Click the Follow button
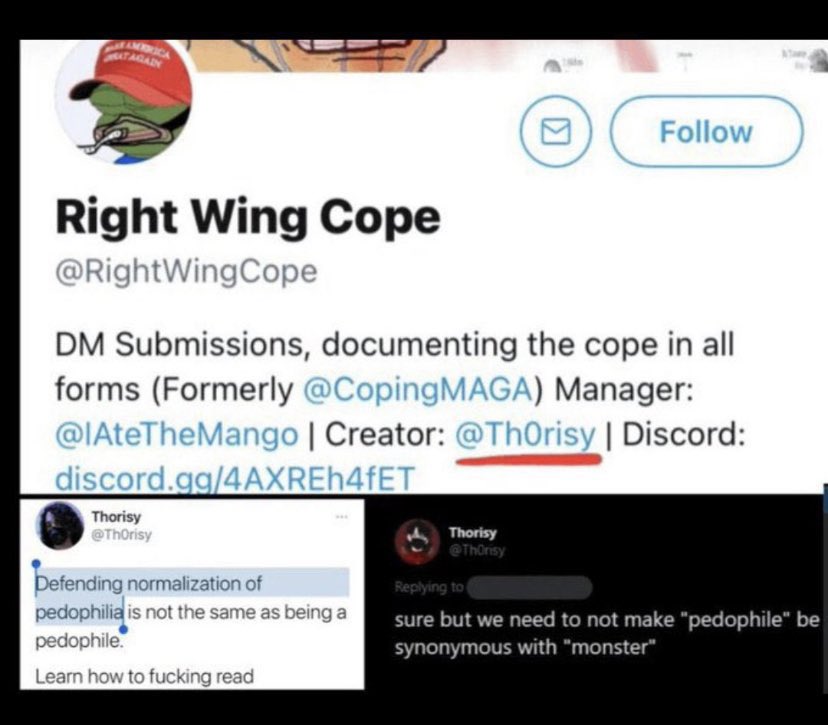This screenshot has width=828, height=725. tap(707, 131)
